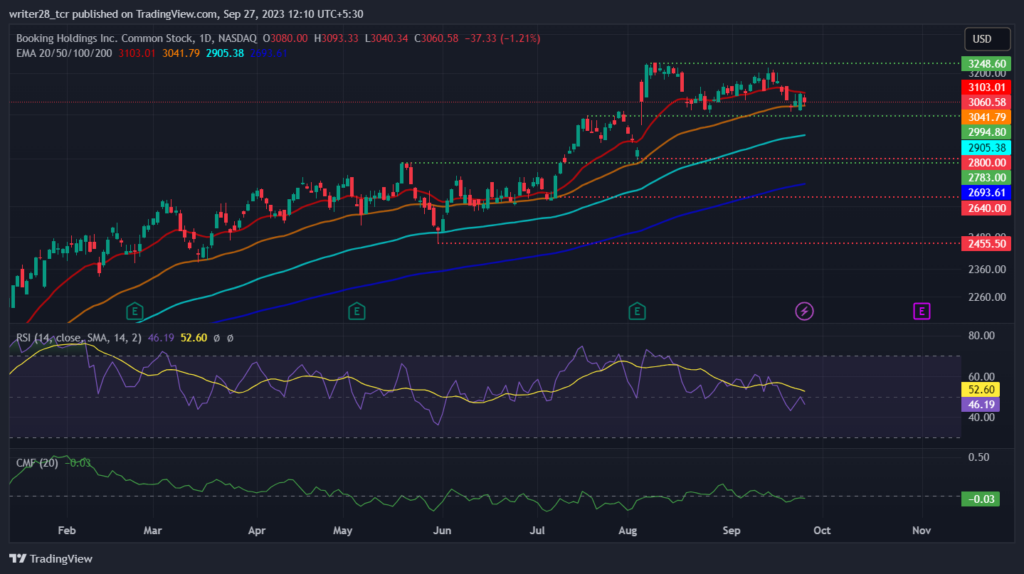
Task: Select the 2693.61 blue EMA label
Action: [986, 193]
